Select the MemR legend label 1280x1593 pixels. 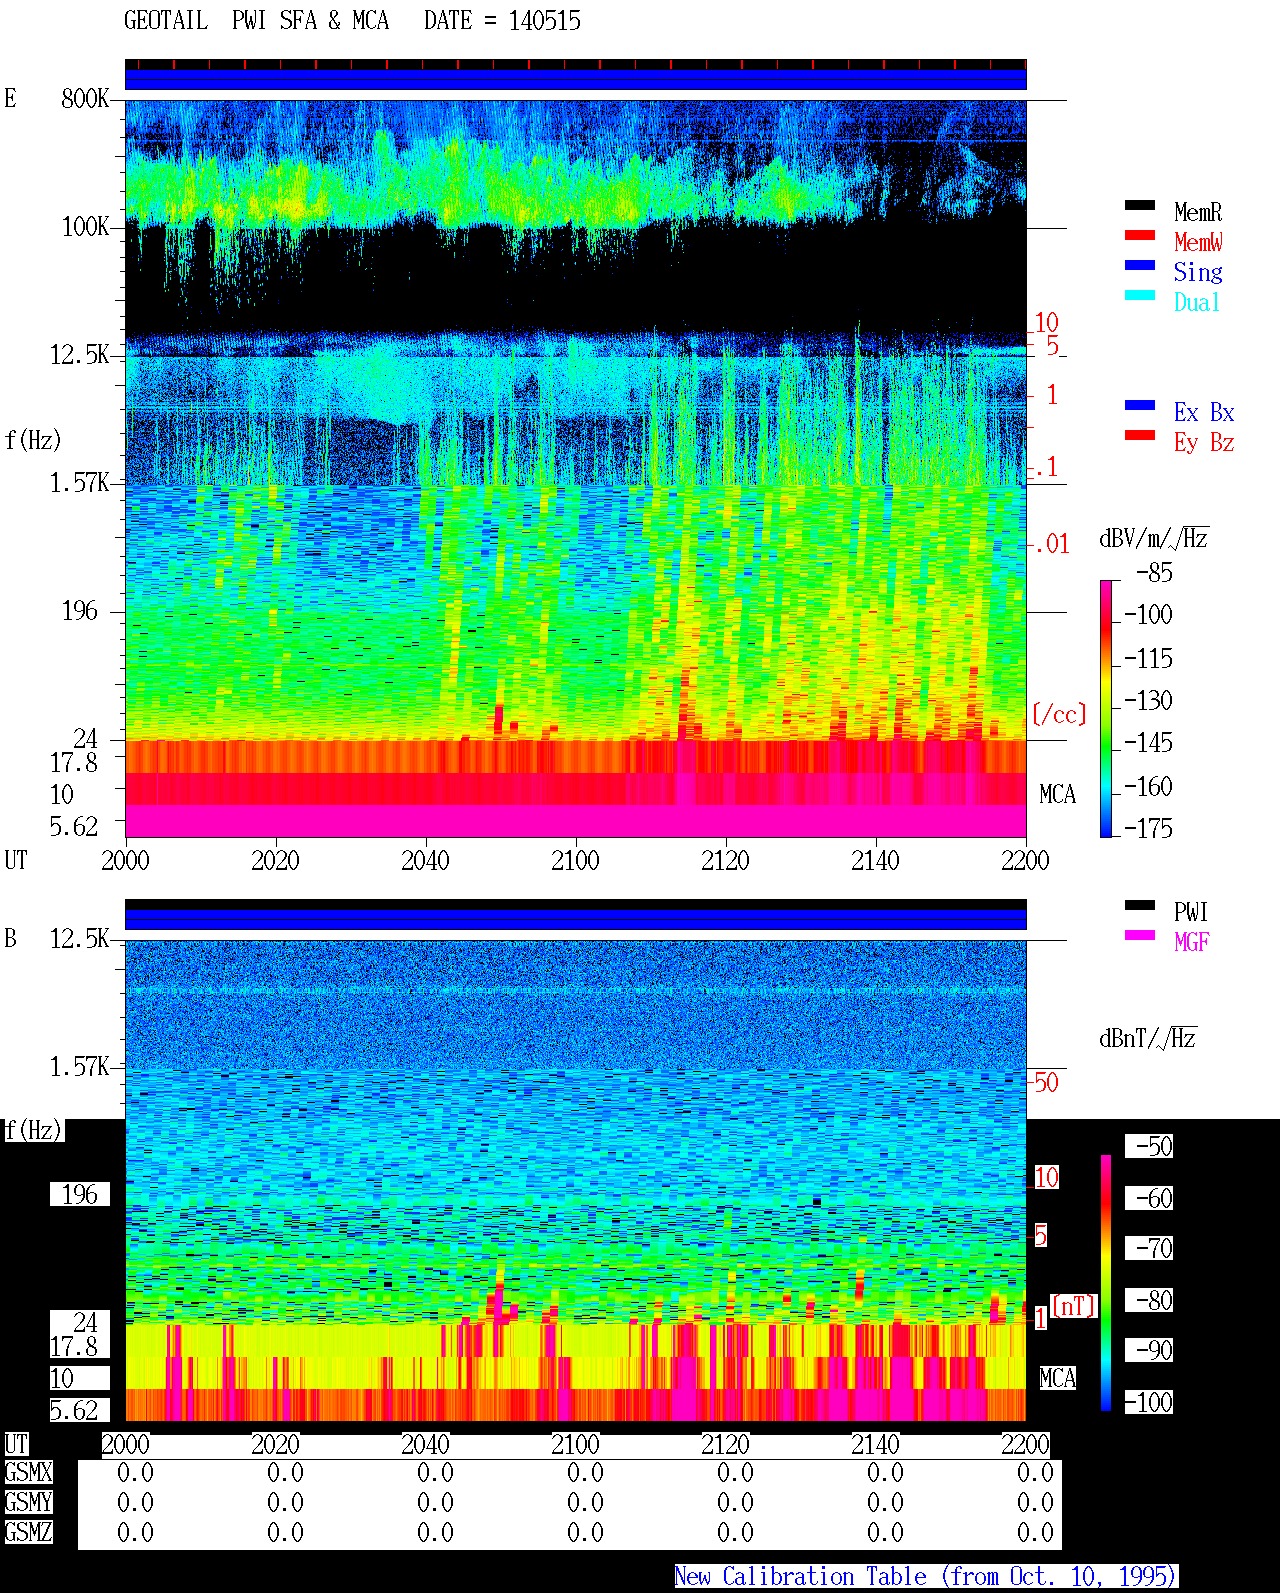1198,212
